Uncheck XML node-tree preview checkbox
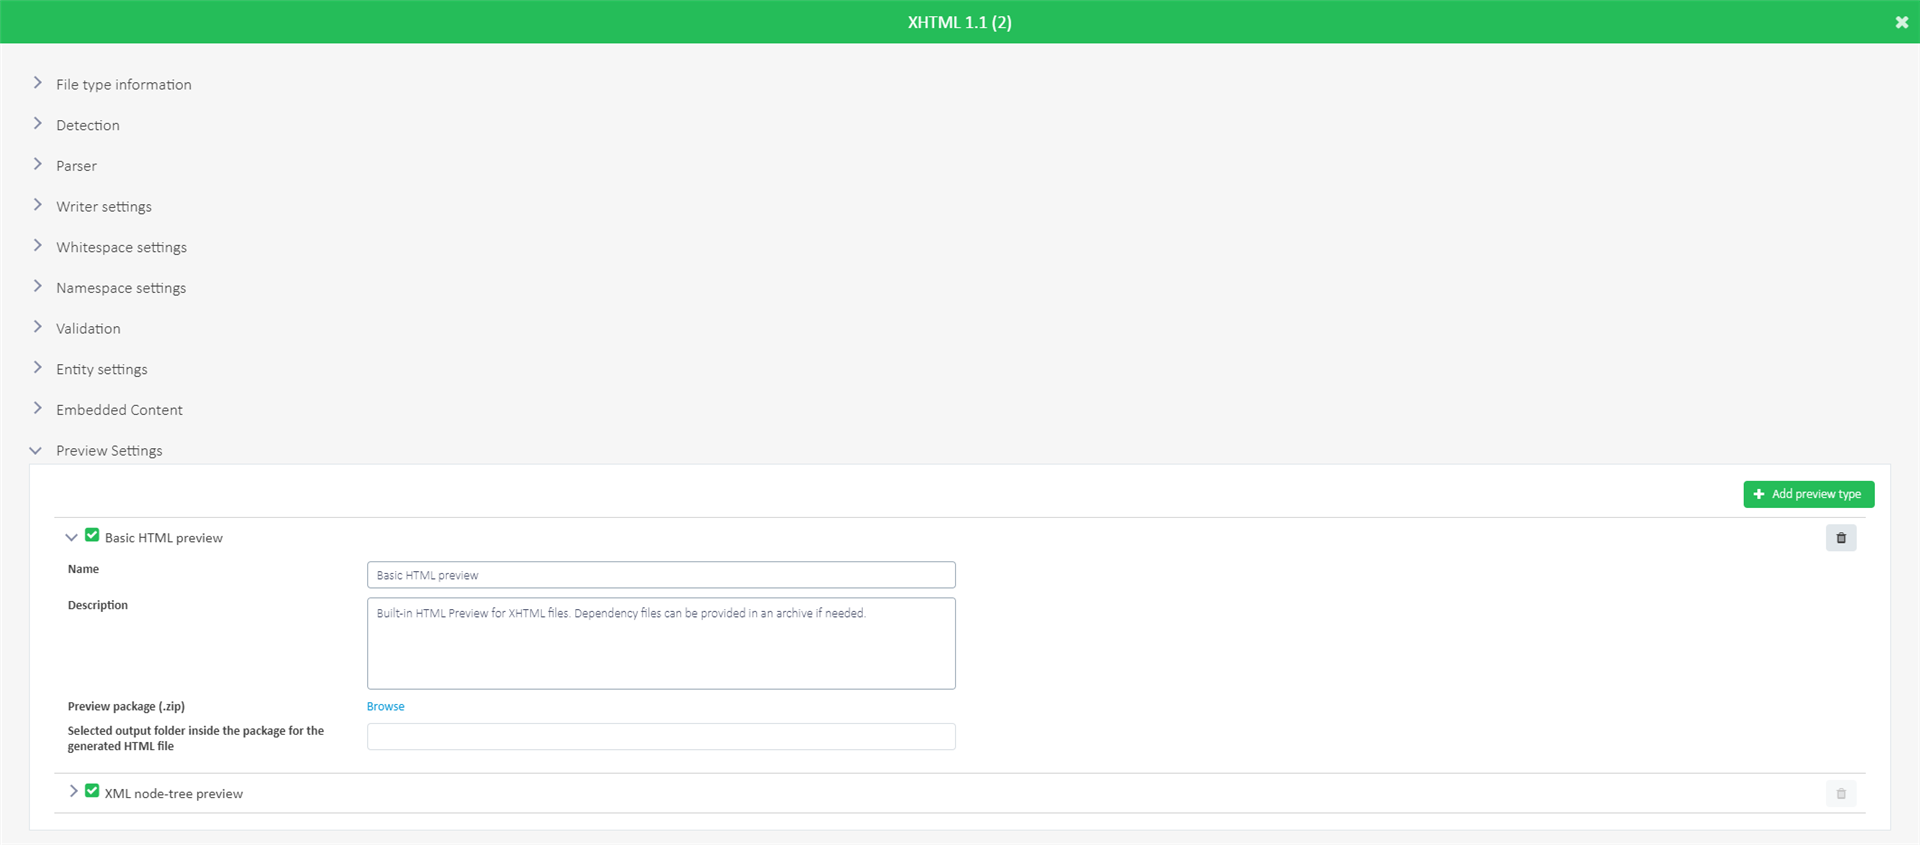The height and width of the screenshot is (845, 1920). coord(92,791)
